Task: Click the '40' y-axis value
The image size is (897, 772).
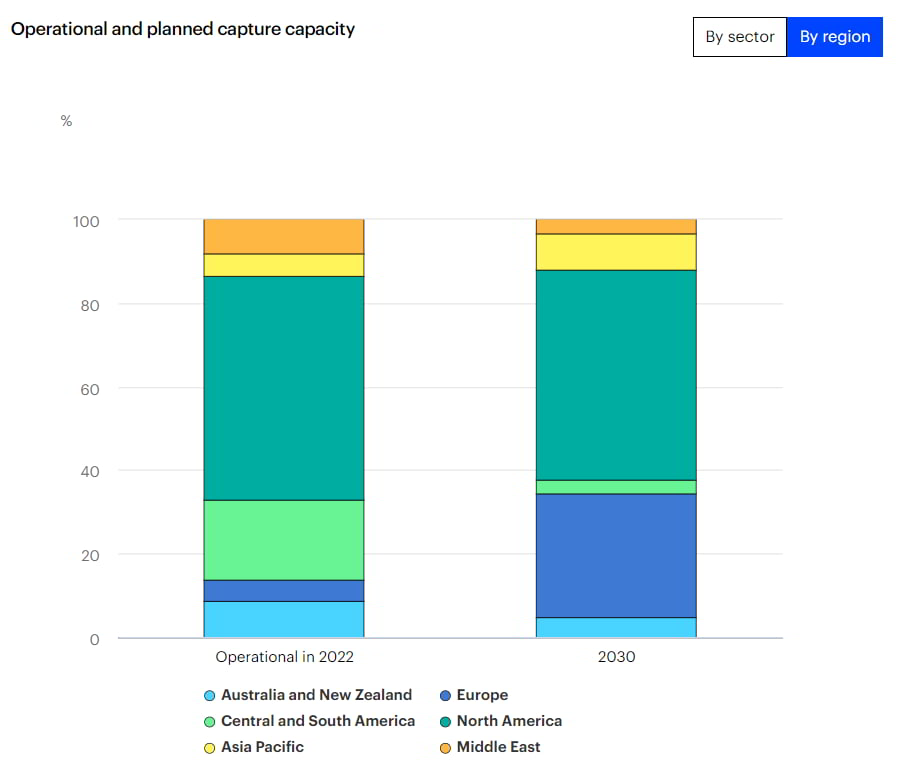Action: [x=90, y=472]
